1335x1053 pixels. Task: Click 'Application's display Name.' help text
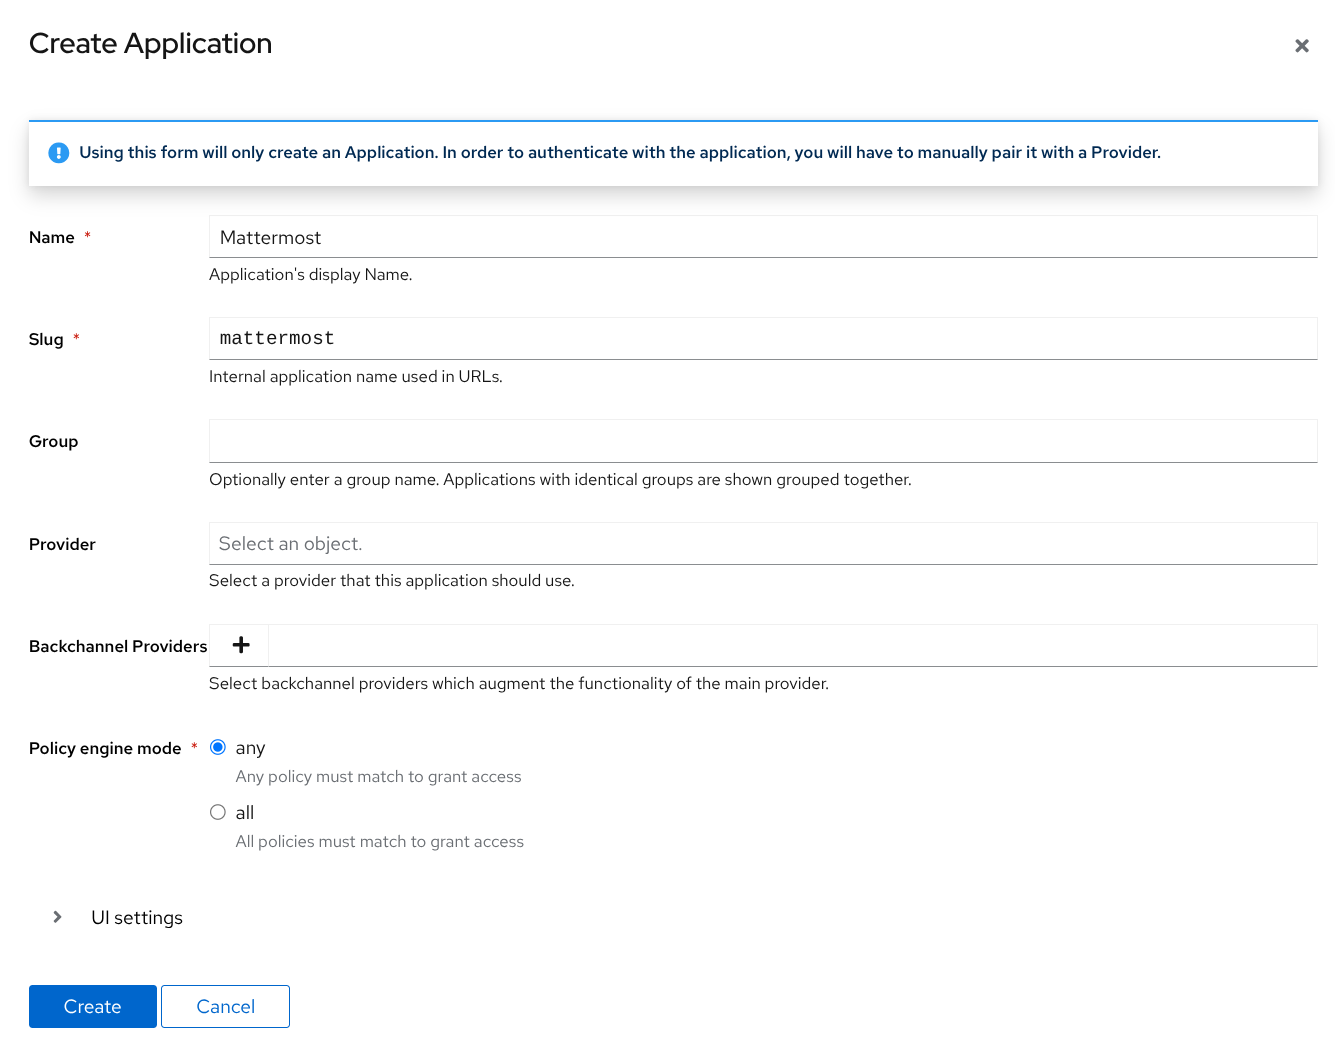(311, 275)
